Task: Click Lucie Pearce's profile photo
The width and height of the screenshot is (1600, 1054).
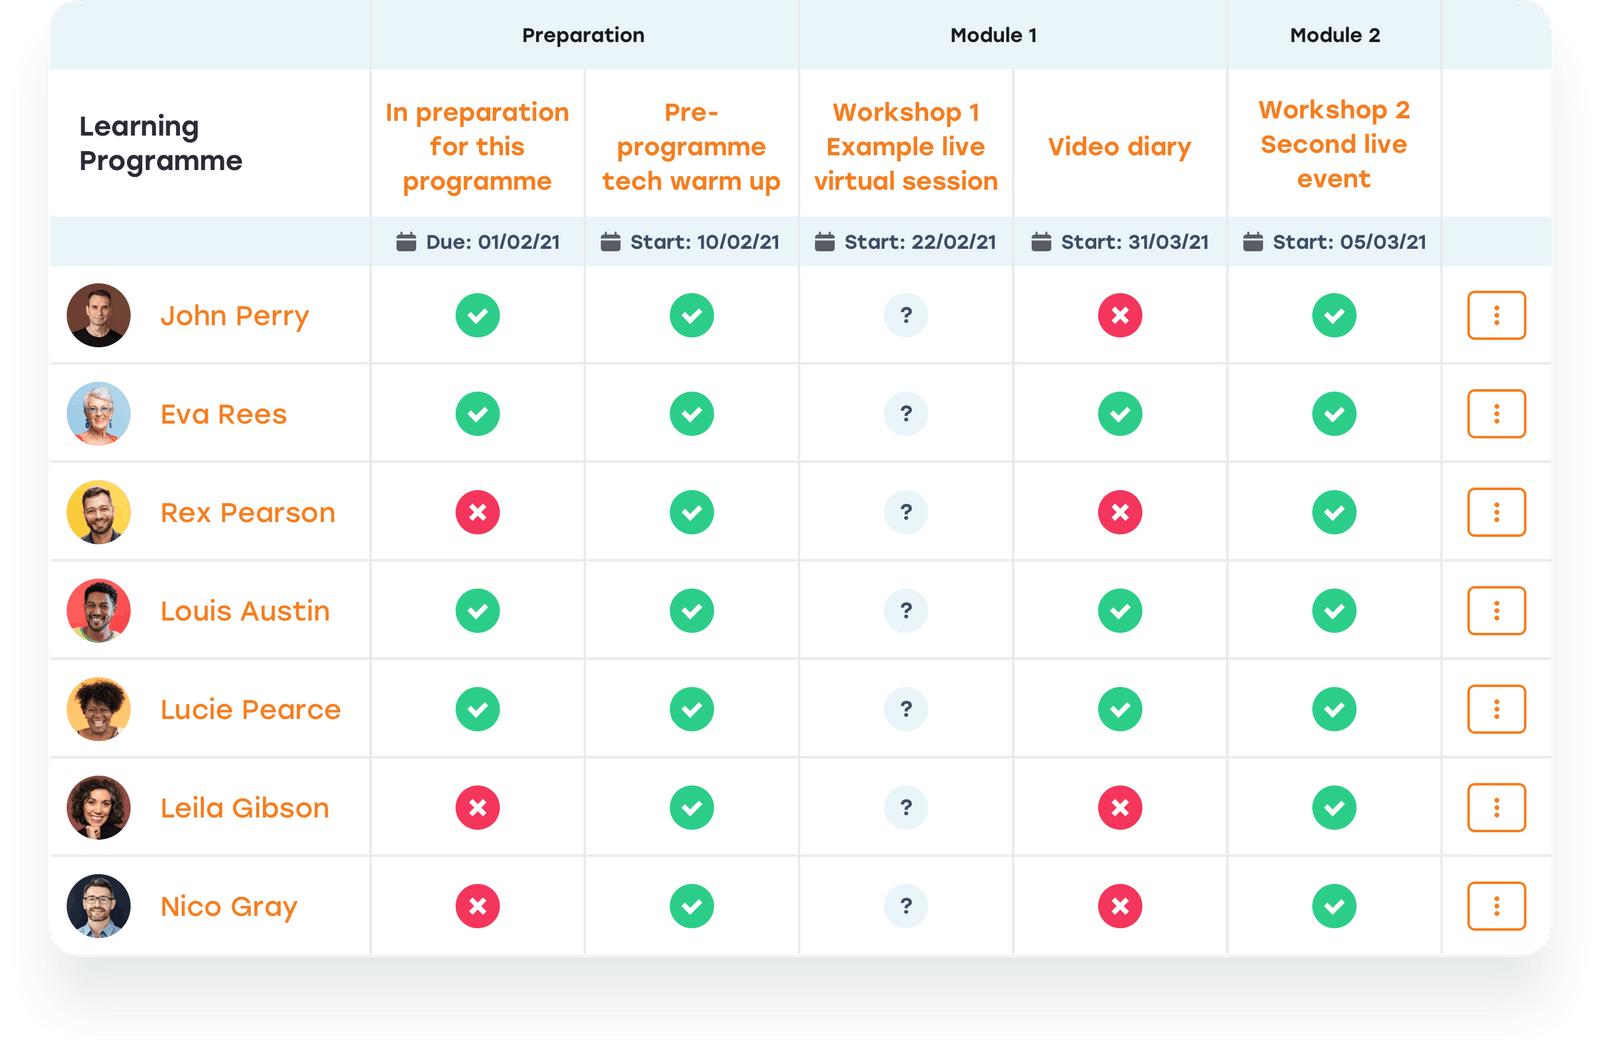Action: tap(98, 709)
